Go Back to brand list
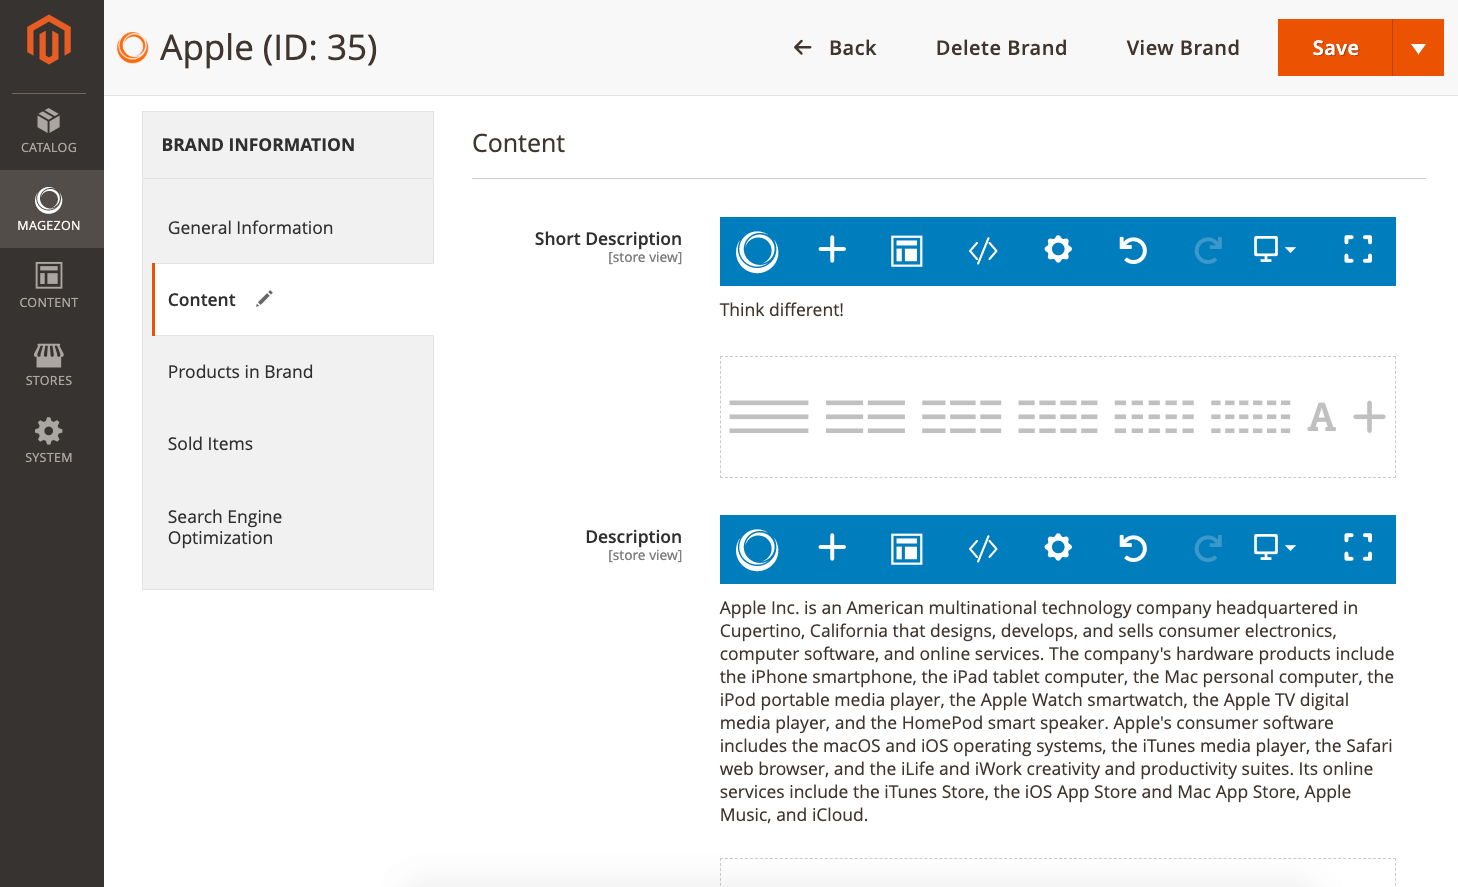The height and width of the screenshot is (887, 1458). tap(834, 48)
